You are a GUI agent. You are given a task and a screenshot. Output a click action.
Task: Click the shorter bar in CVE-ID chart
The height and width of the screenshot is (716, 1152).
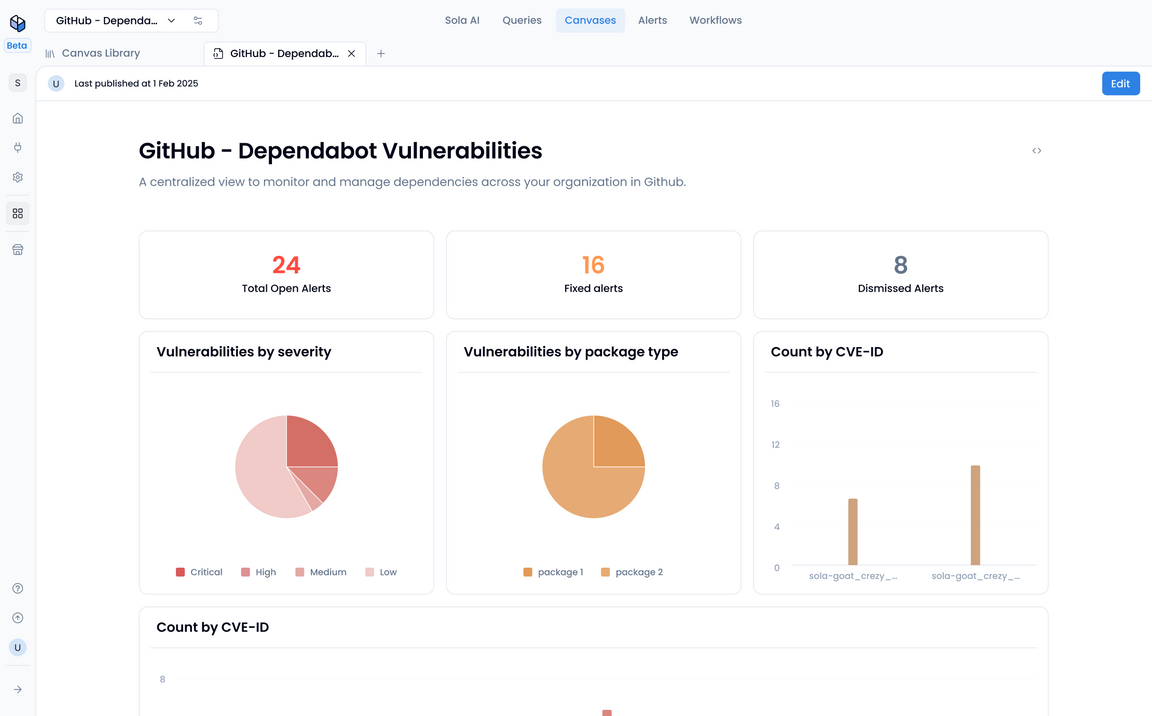click(853, 532)
